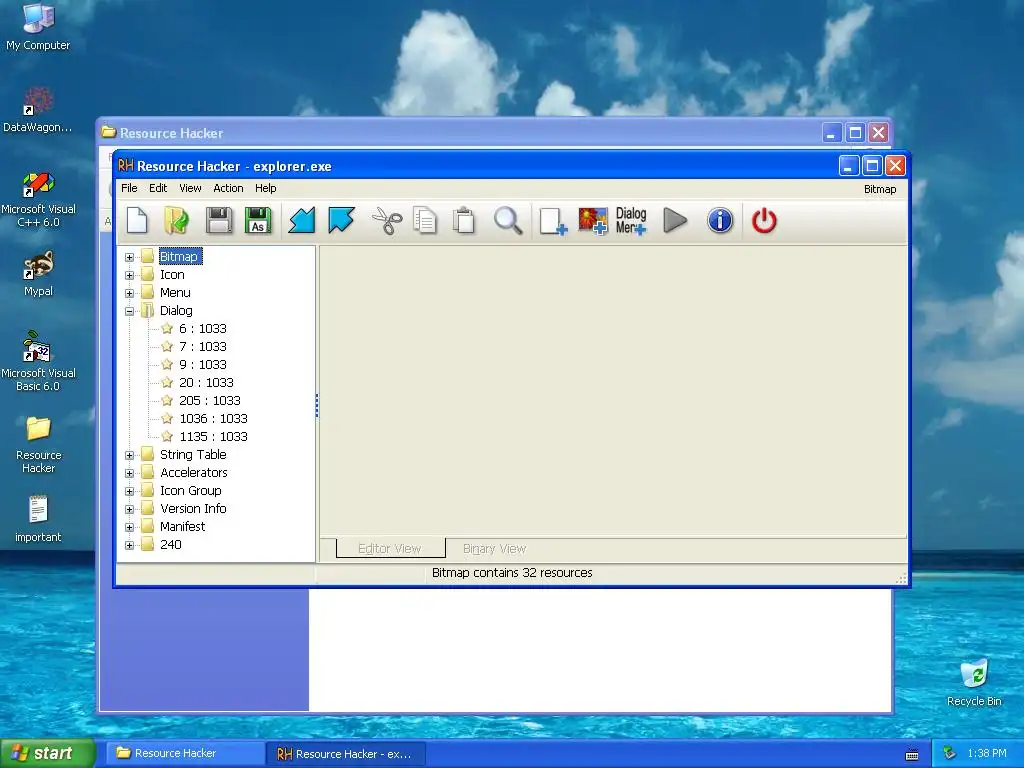Click the New blank script toolbar icon

[137, 220]
